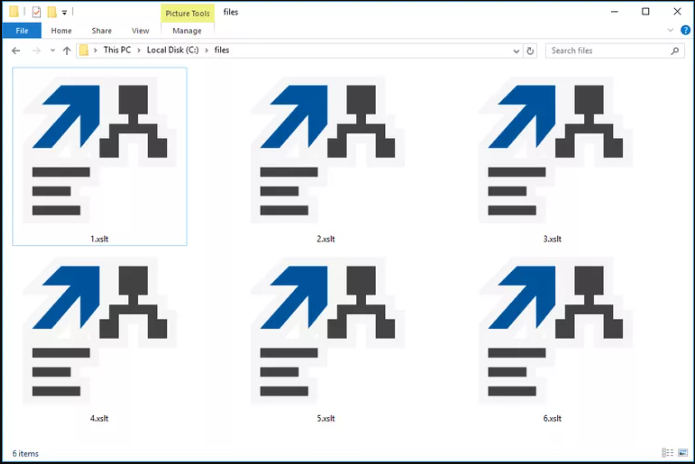Click the 2.xslt file name label
The height and width of the screenshot is (464, 695).
pos(326,239)
